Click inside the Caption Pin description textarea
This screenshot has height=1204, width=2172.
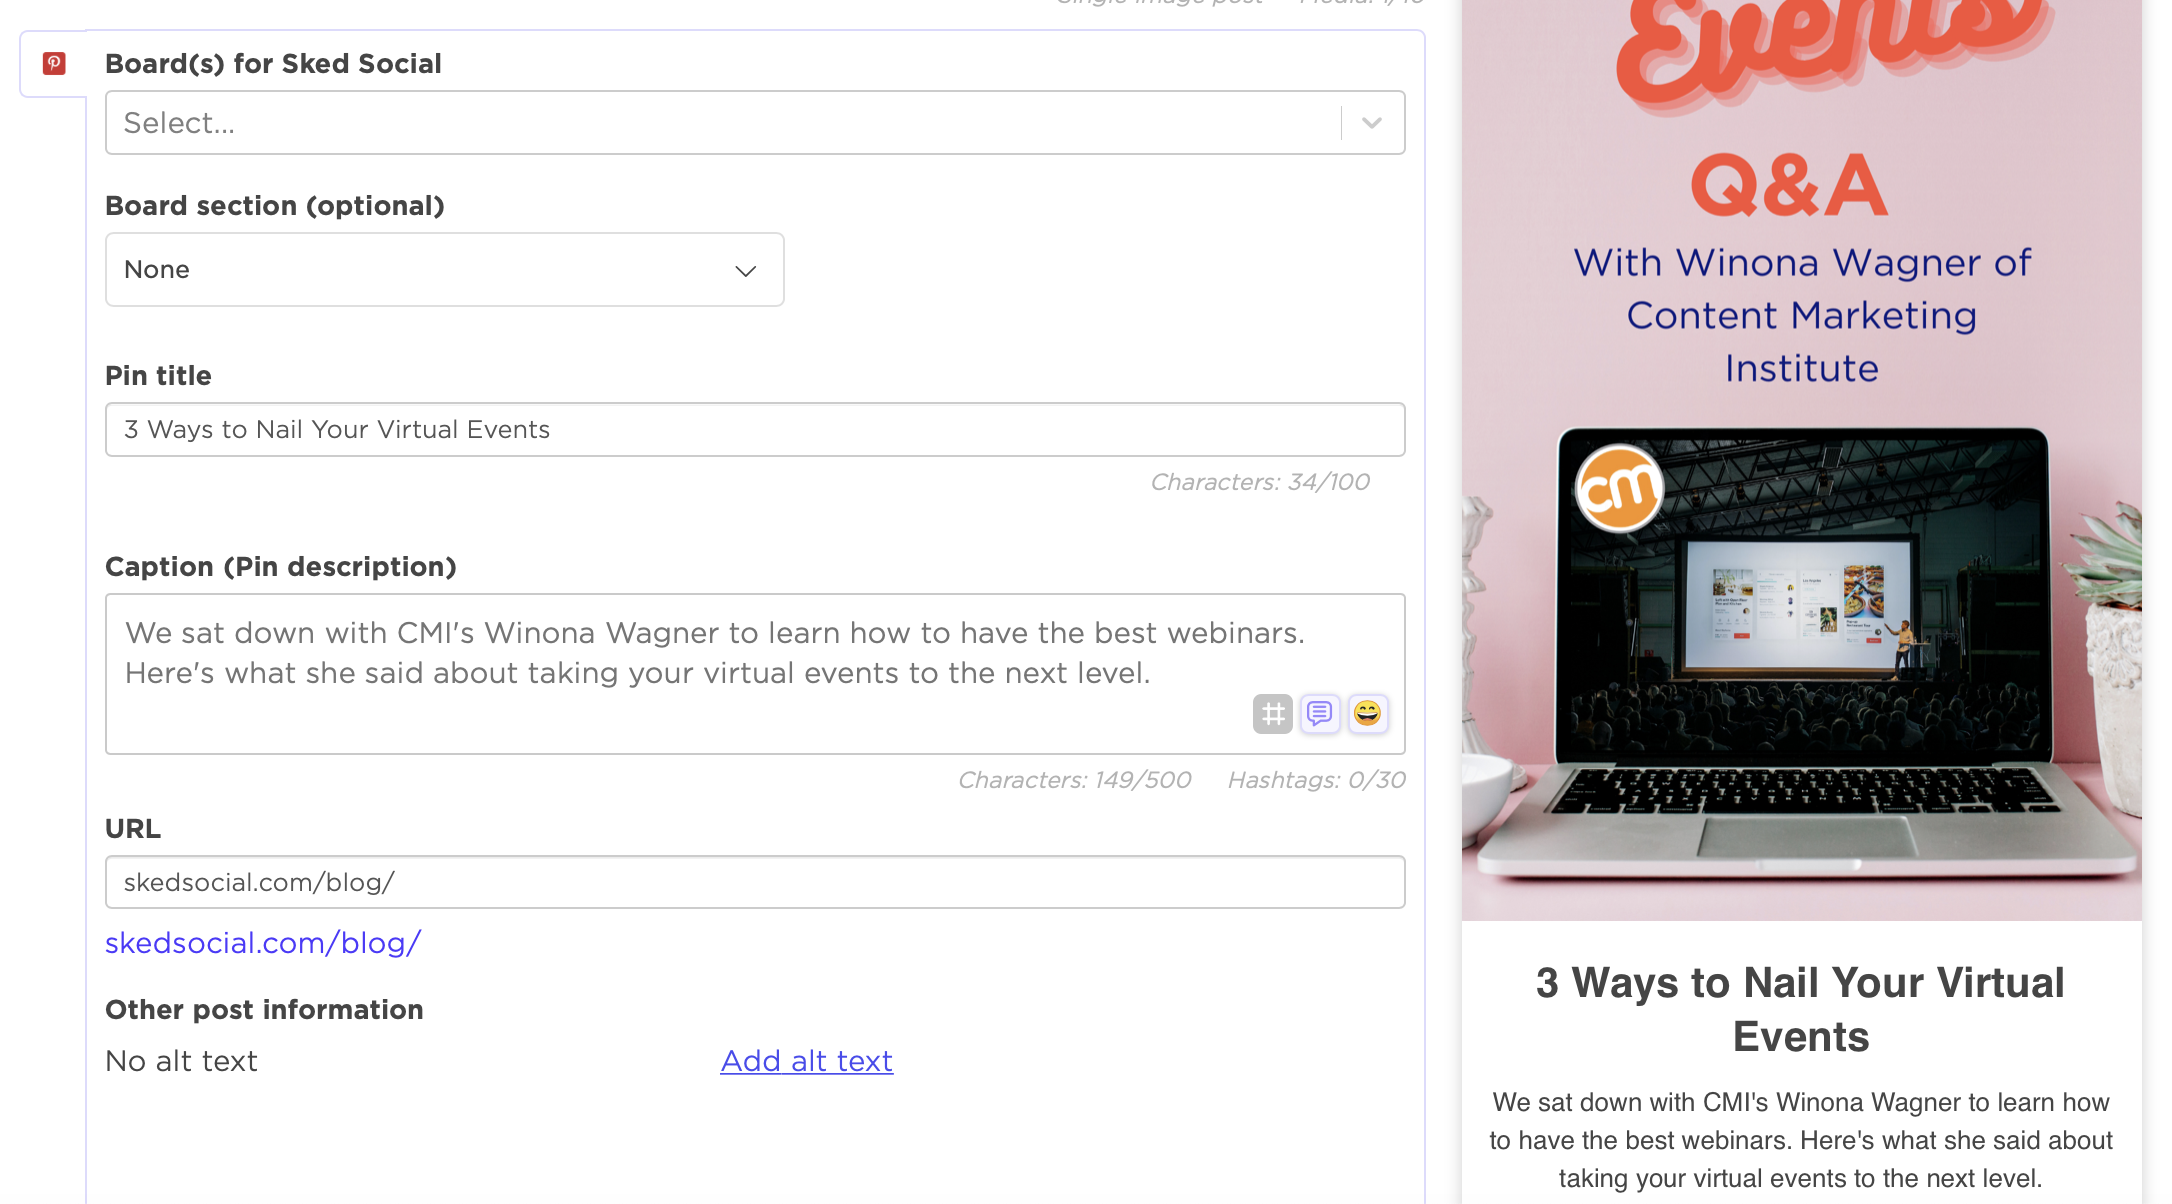click(x=755, y=674)
